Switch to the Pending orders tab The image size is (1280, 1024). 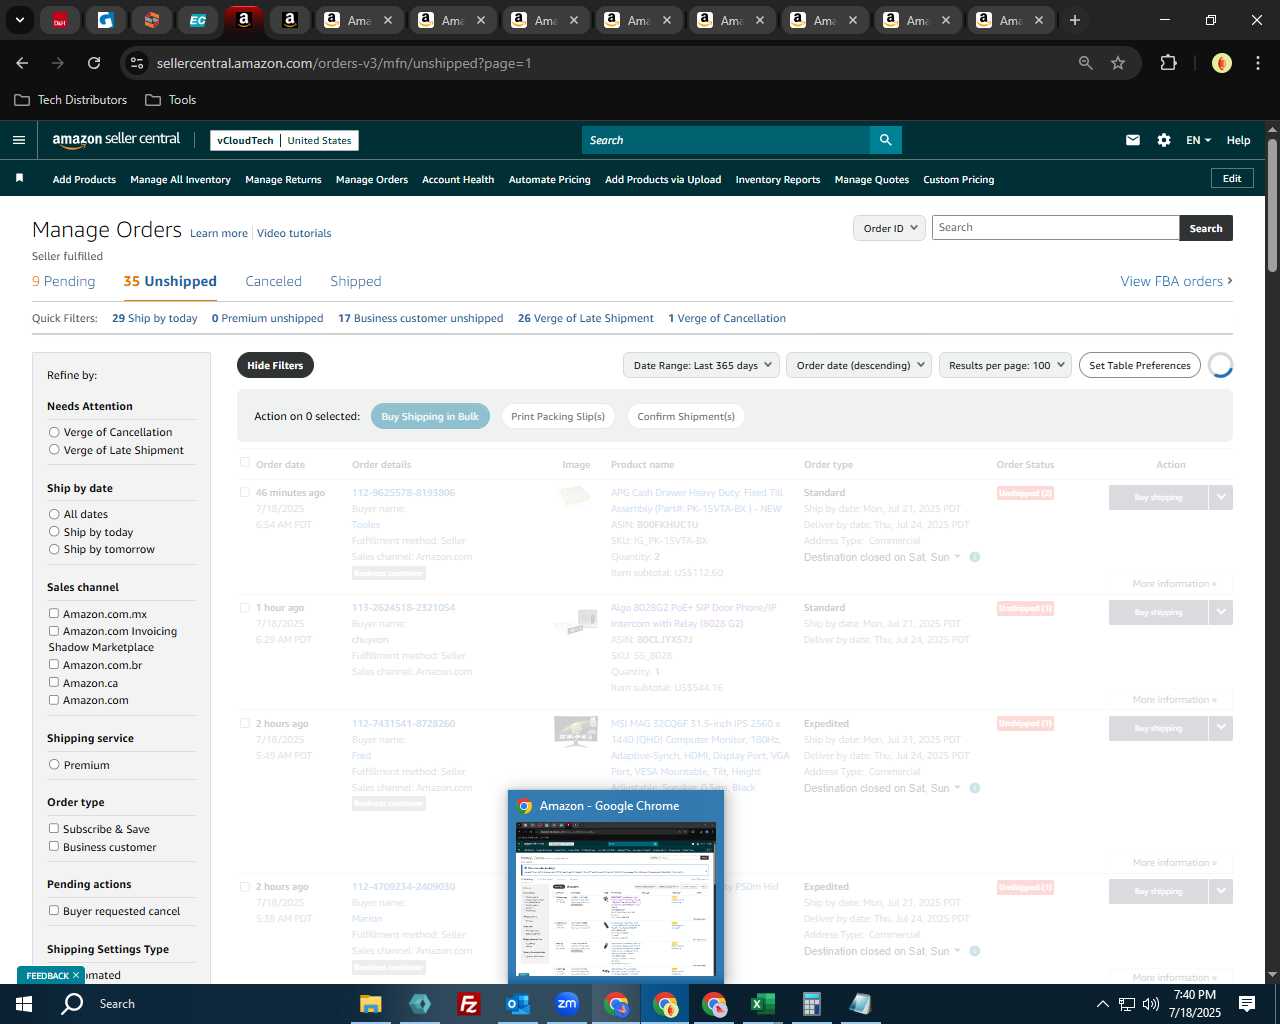tap(64, 281)
